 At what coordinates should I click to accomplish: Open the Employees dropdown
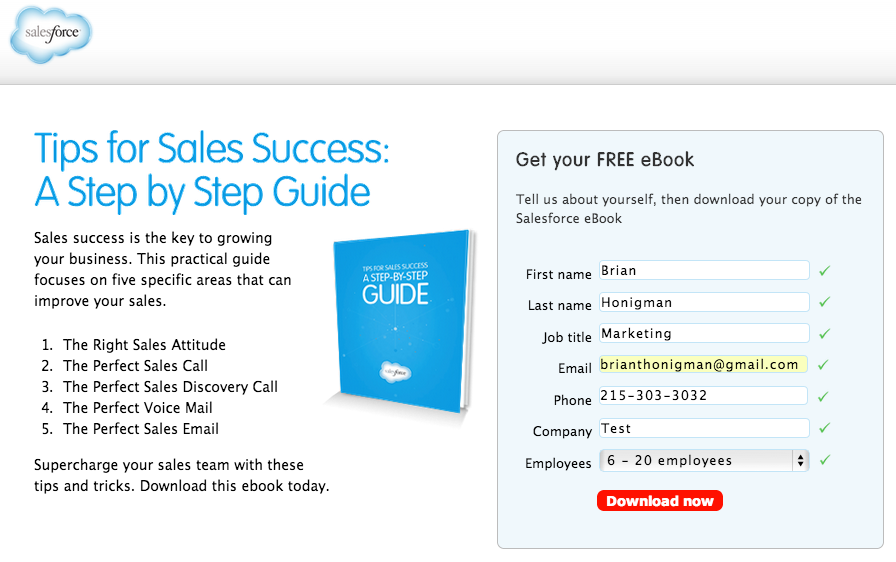point(704,460)
